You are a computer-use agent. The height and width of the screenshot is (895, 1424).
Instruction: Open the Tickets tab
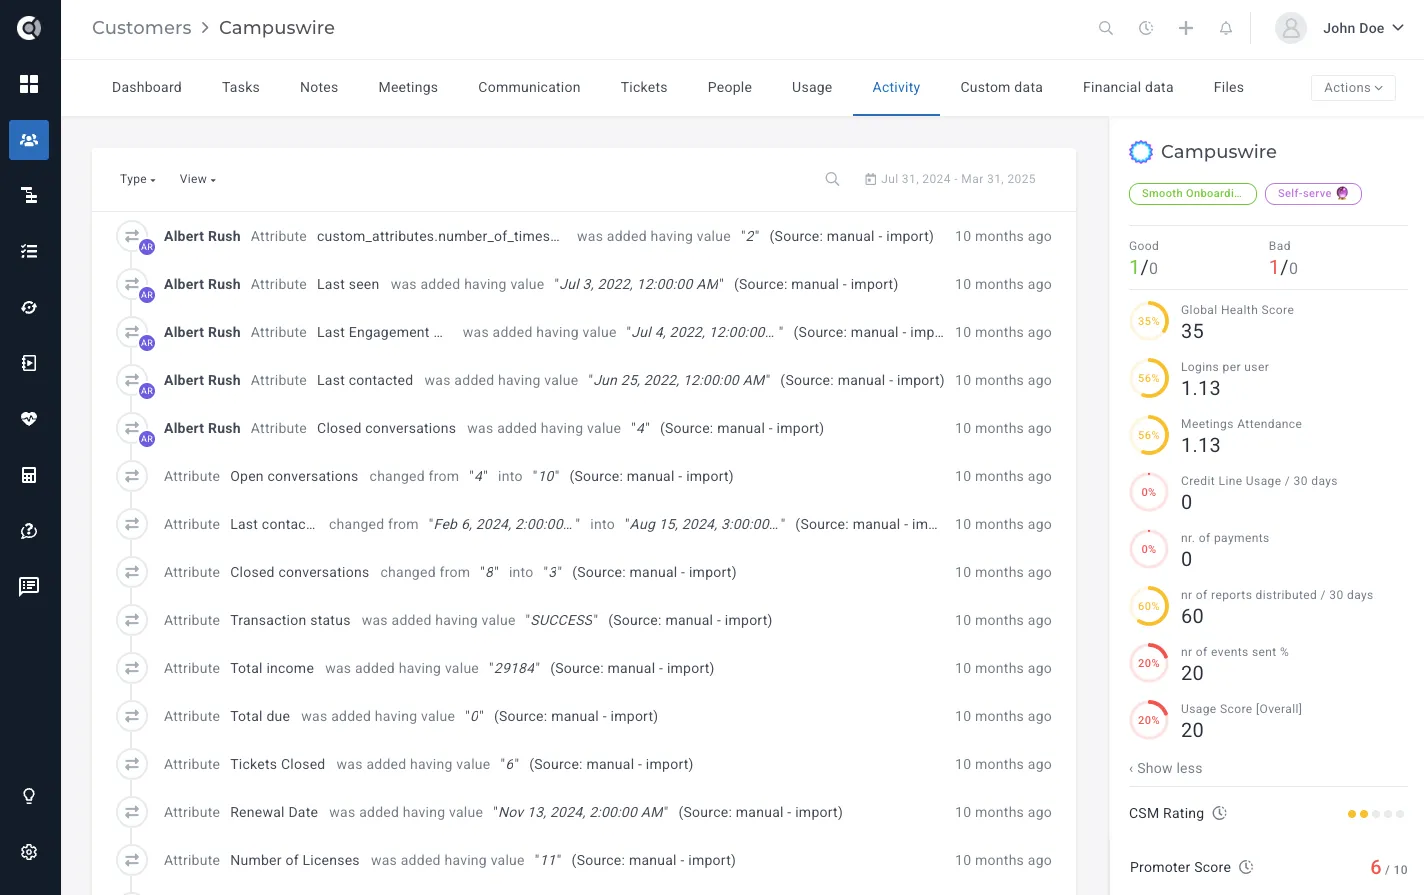point(644,88)
